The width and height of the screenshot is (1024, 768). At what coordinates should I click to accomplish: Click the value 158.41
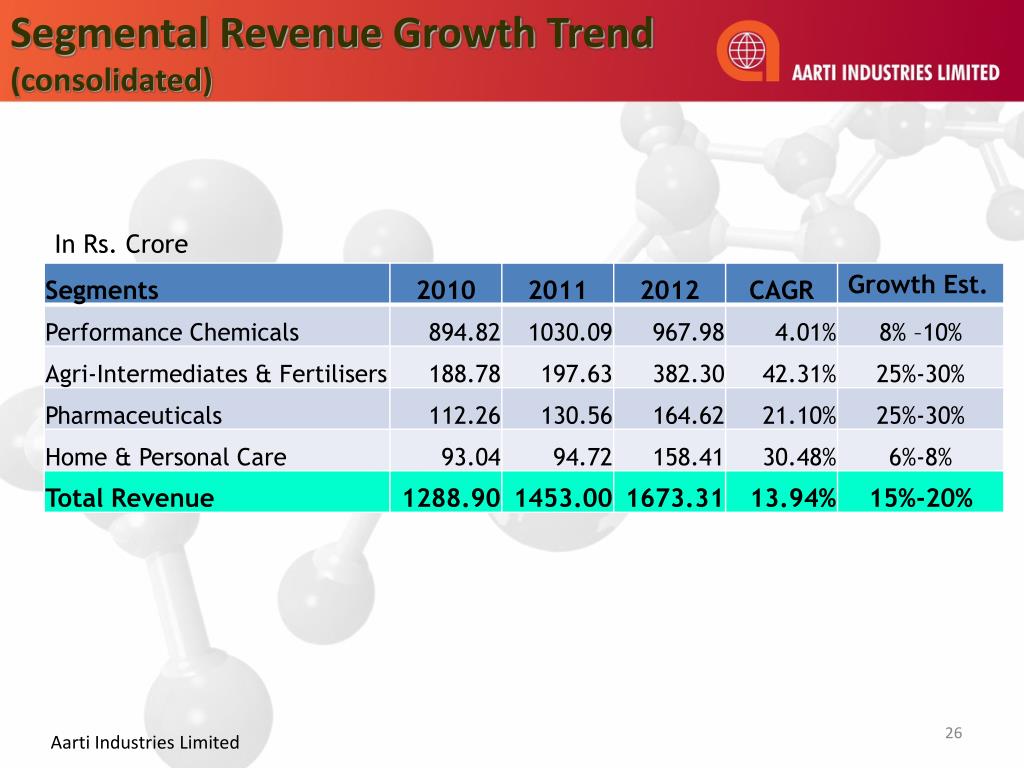click(688, 457)
